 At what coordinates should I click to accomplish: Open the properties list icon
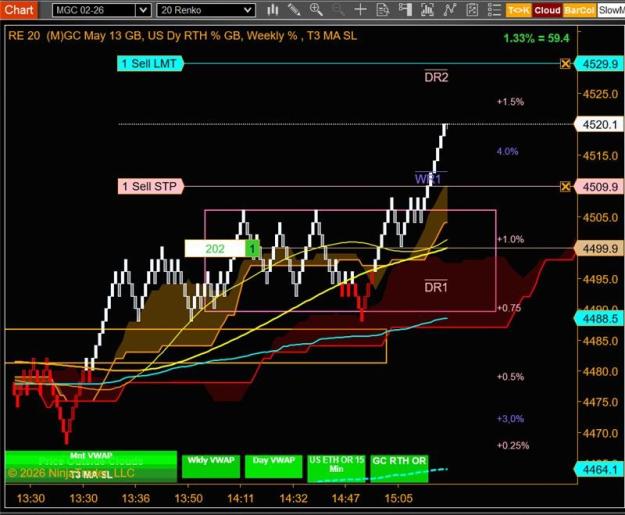(494, 10)
